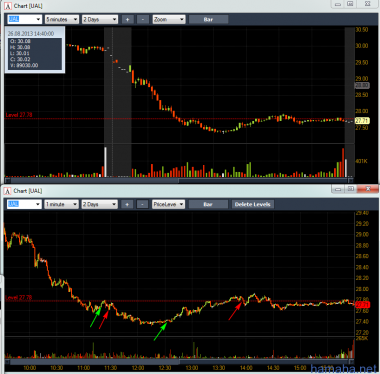The width and height of the screenshot is (380, 374).
Task: Click the plus zoom-in button in top chart
Action: point(127,19)
